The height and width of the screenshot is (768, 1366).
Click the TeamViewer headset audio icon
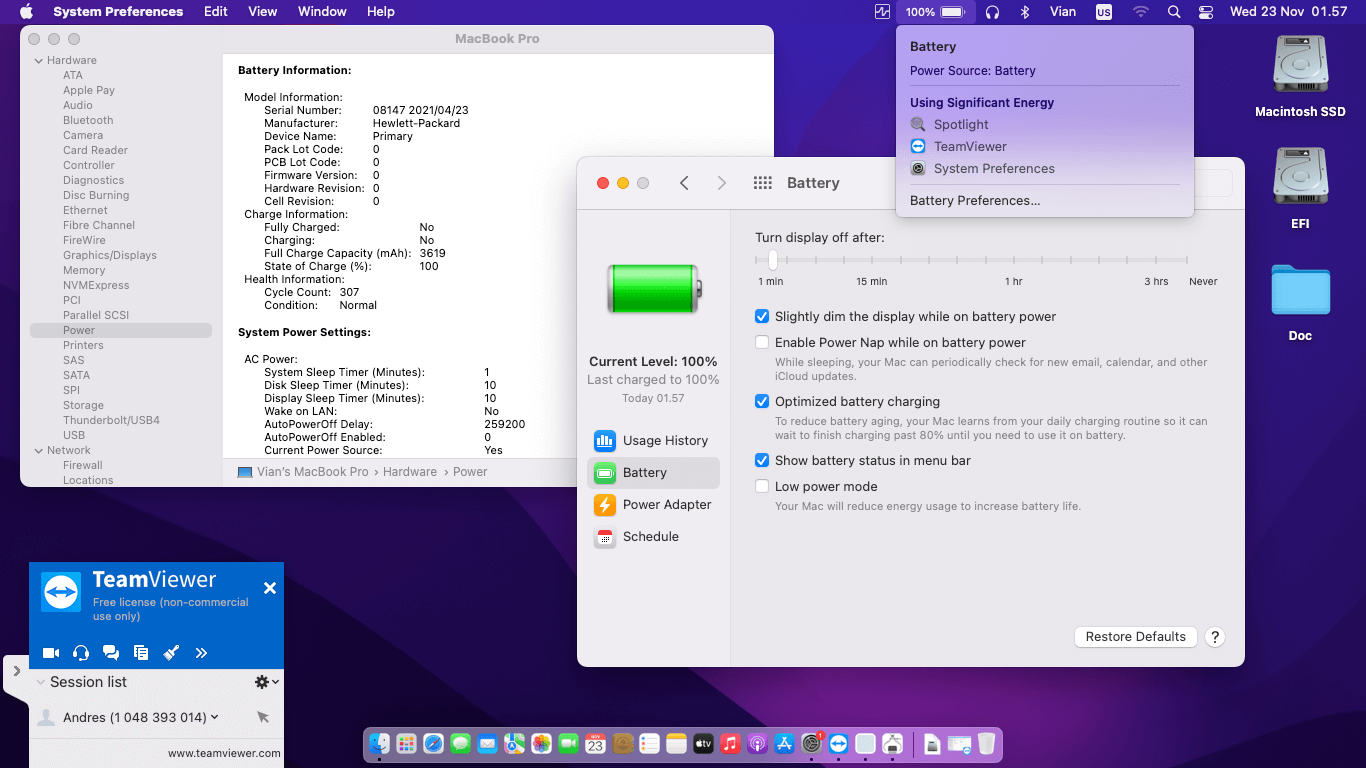click(81, 653)
